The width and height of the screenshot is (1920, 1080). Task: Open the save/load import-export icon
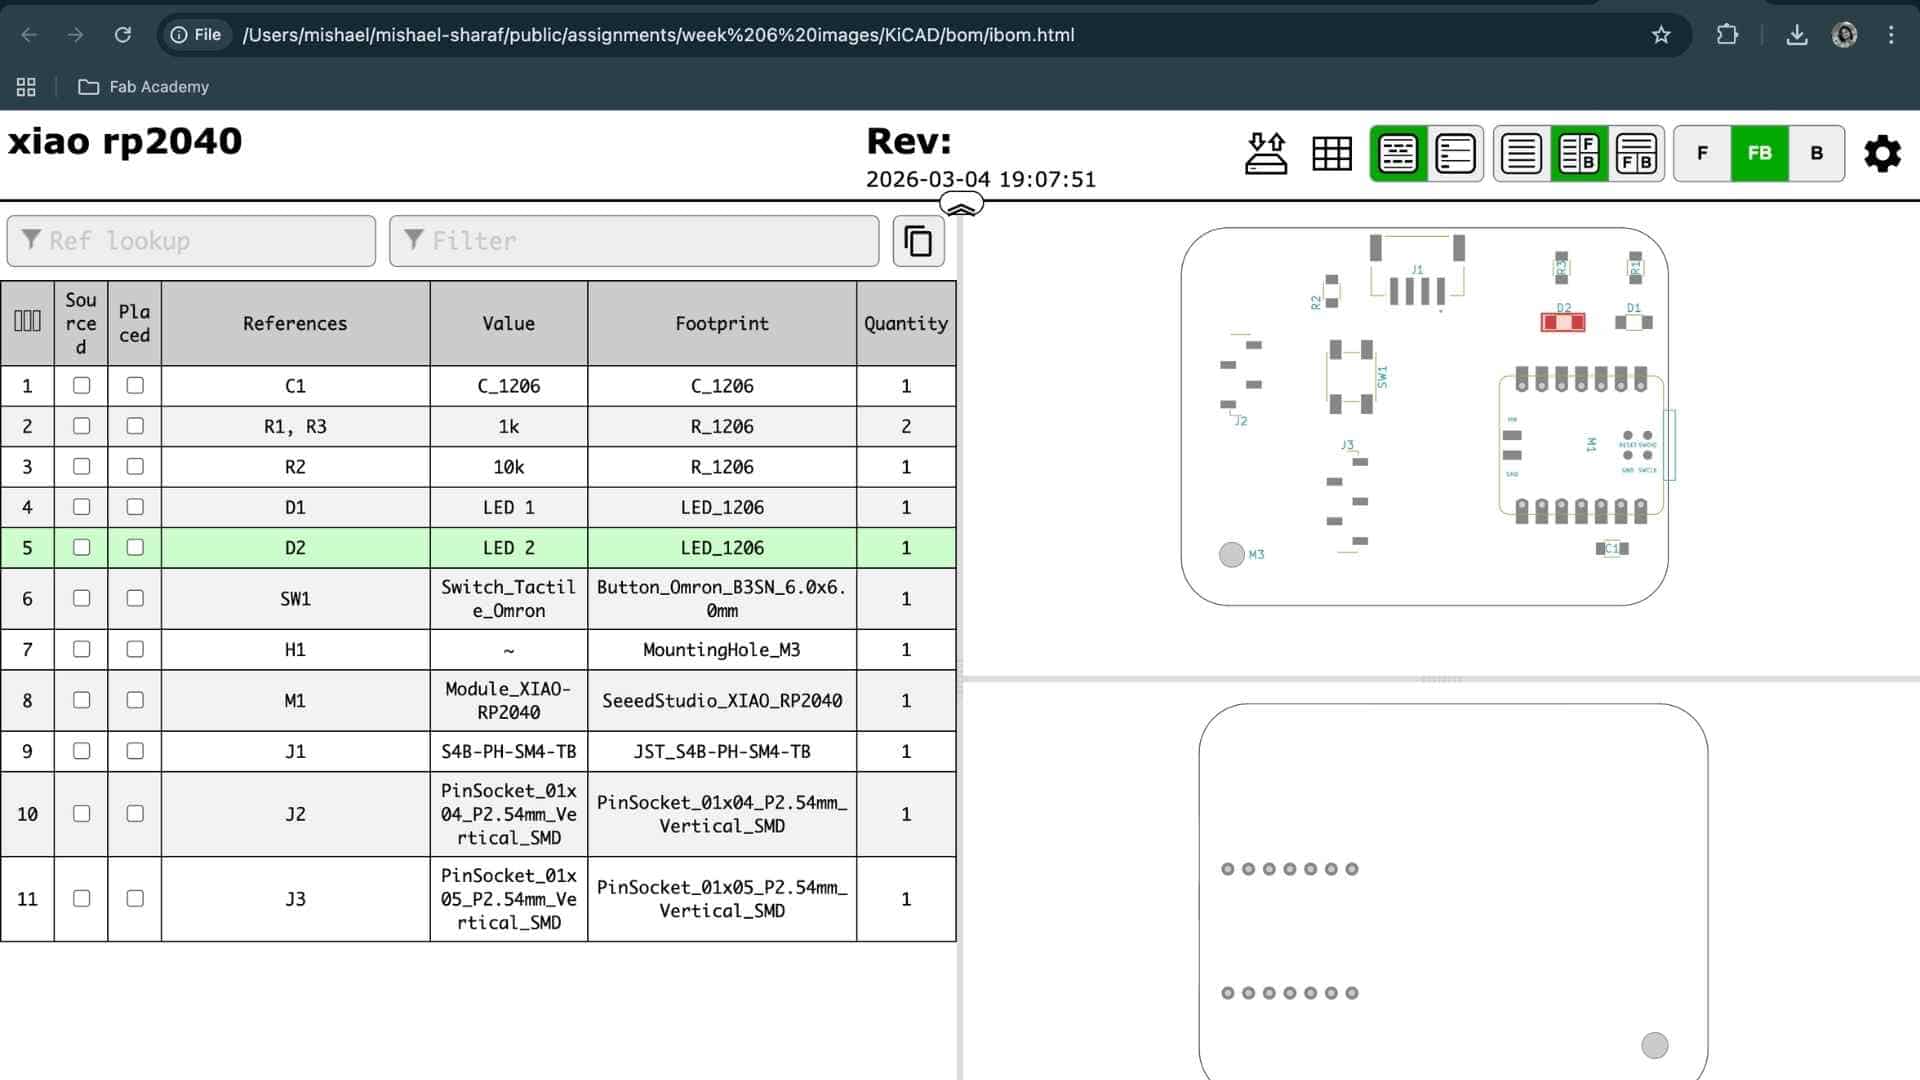pos(1265,153)
